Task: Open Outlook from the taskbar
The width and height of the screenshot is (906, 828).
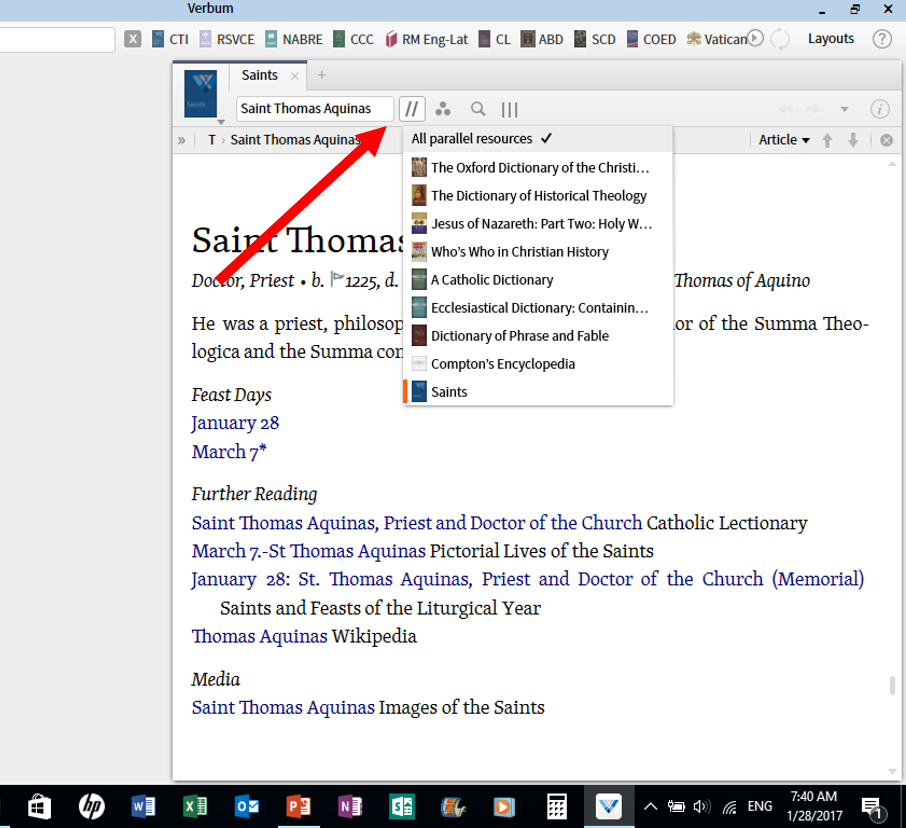Action: 247,807
